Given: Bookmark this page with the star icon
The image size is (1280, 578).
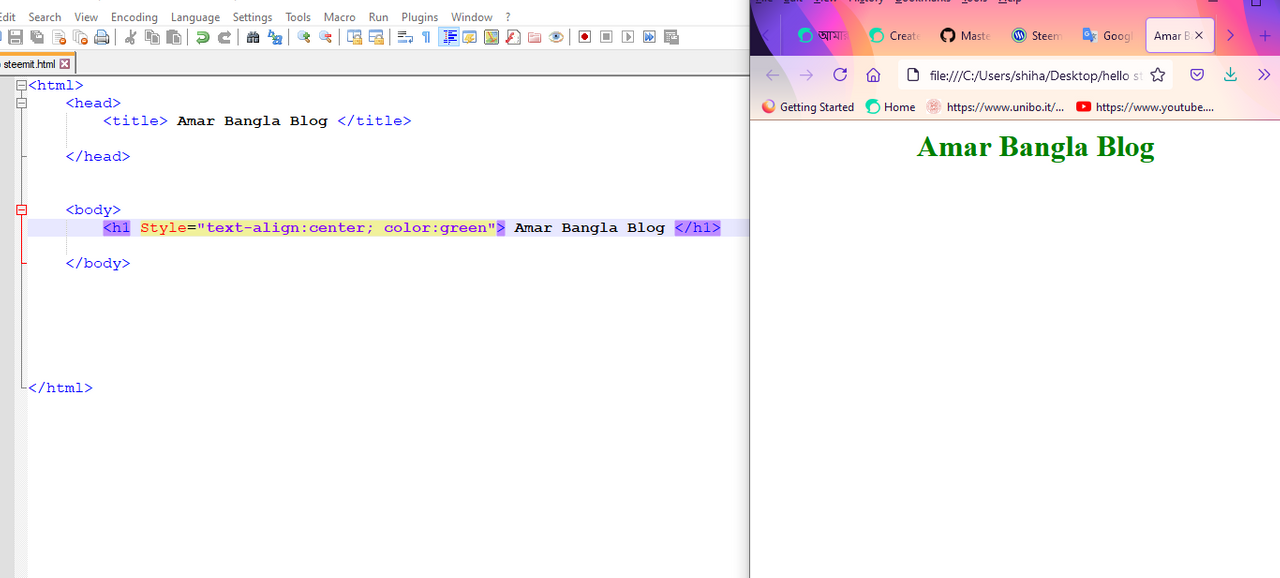Looking at the screenshot, I should pyautogui.click(x=1157, y=75).
